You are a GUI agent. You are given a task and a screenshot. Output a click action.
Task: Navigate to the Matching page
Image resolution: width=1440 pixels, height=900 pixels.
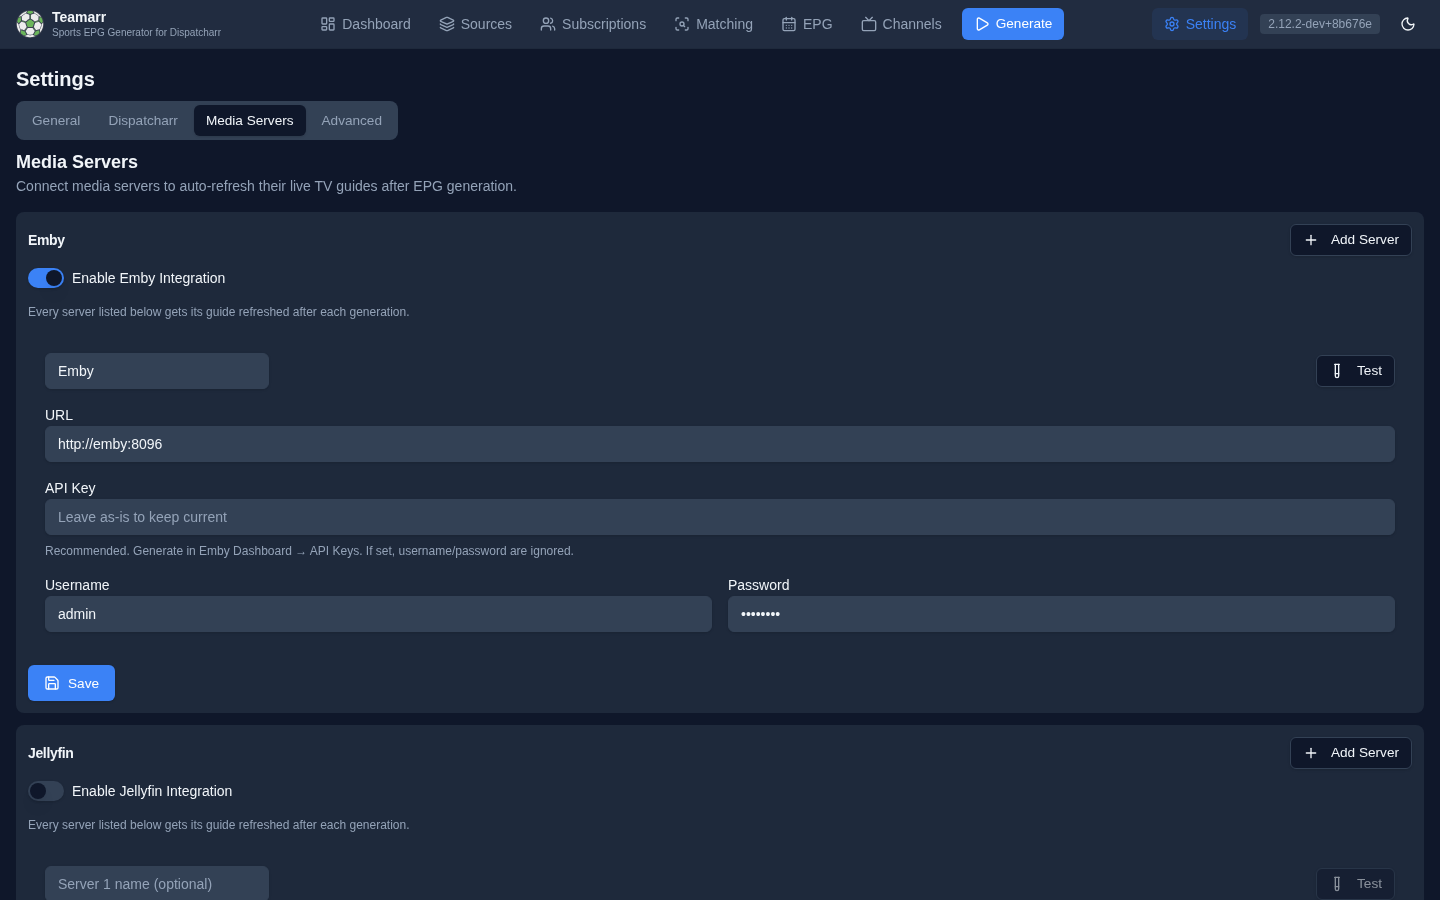pyautogui.click(x=713, y=24)
